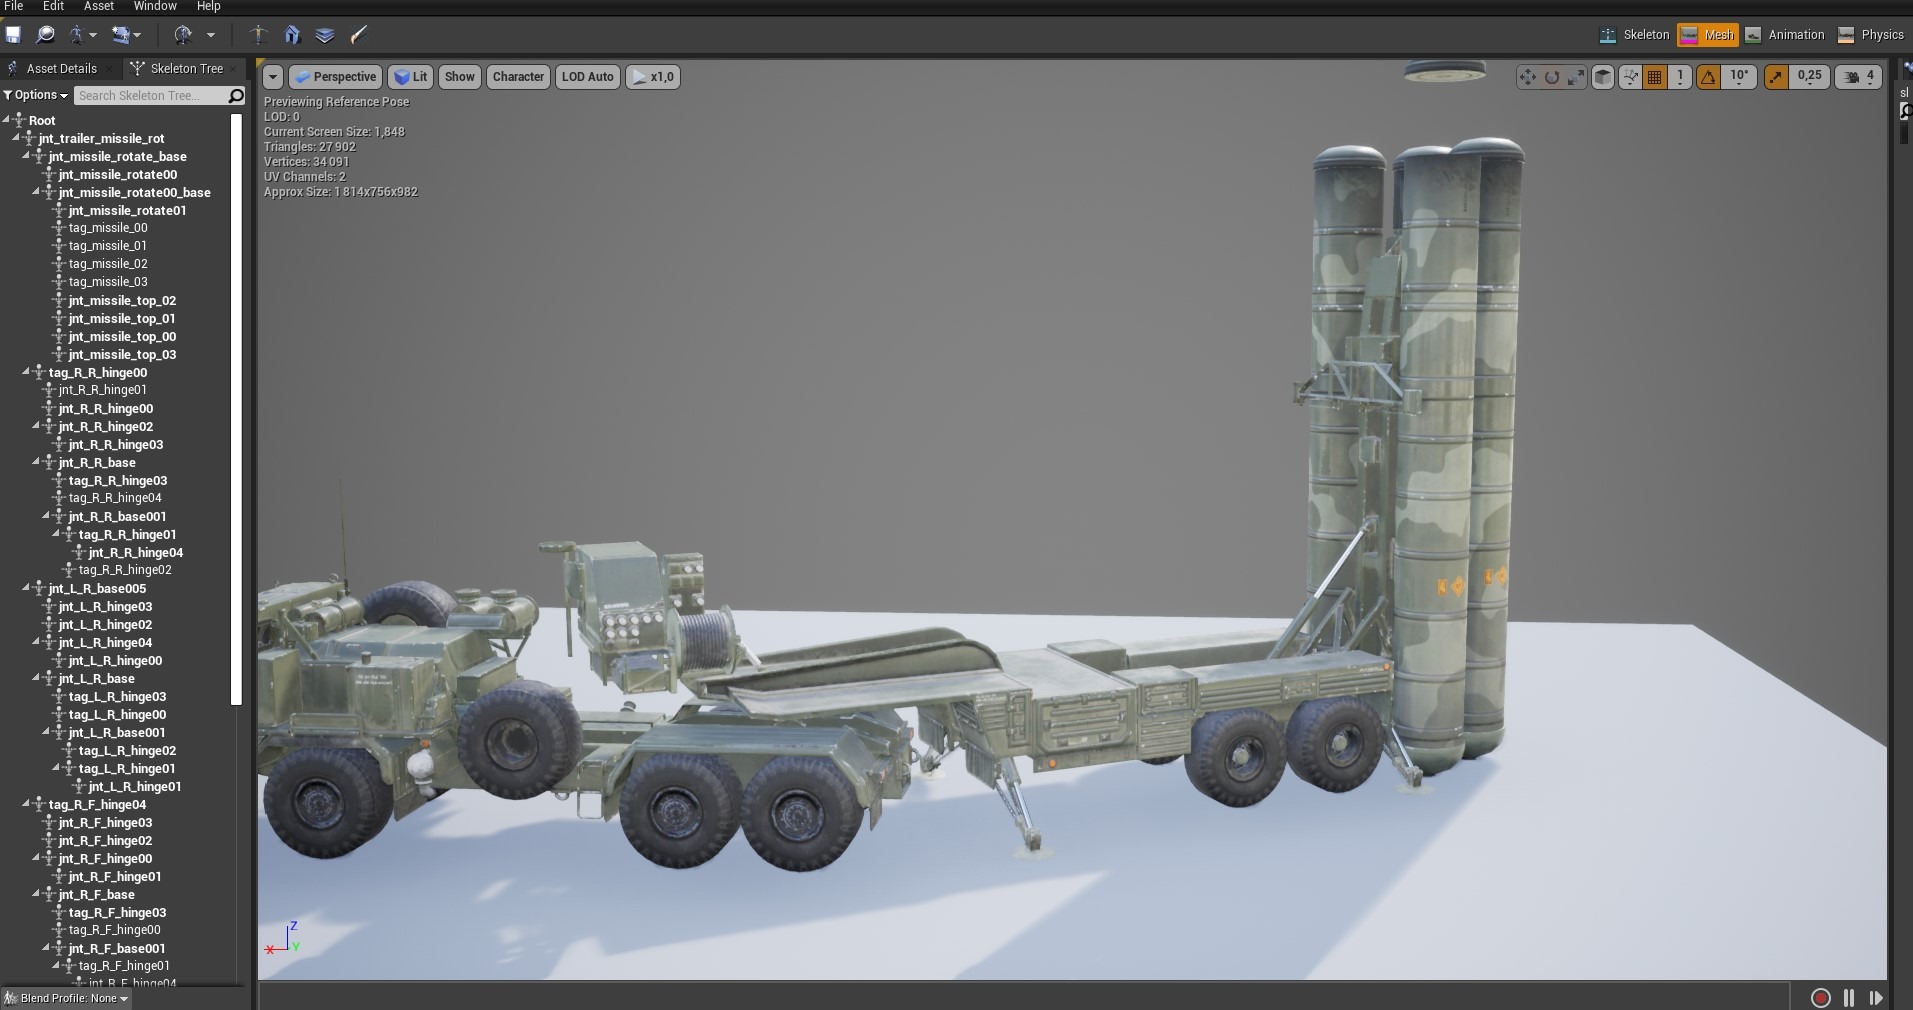
Task: Toggle the orange grid snapping button
Action: (x=1655, y=77)
